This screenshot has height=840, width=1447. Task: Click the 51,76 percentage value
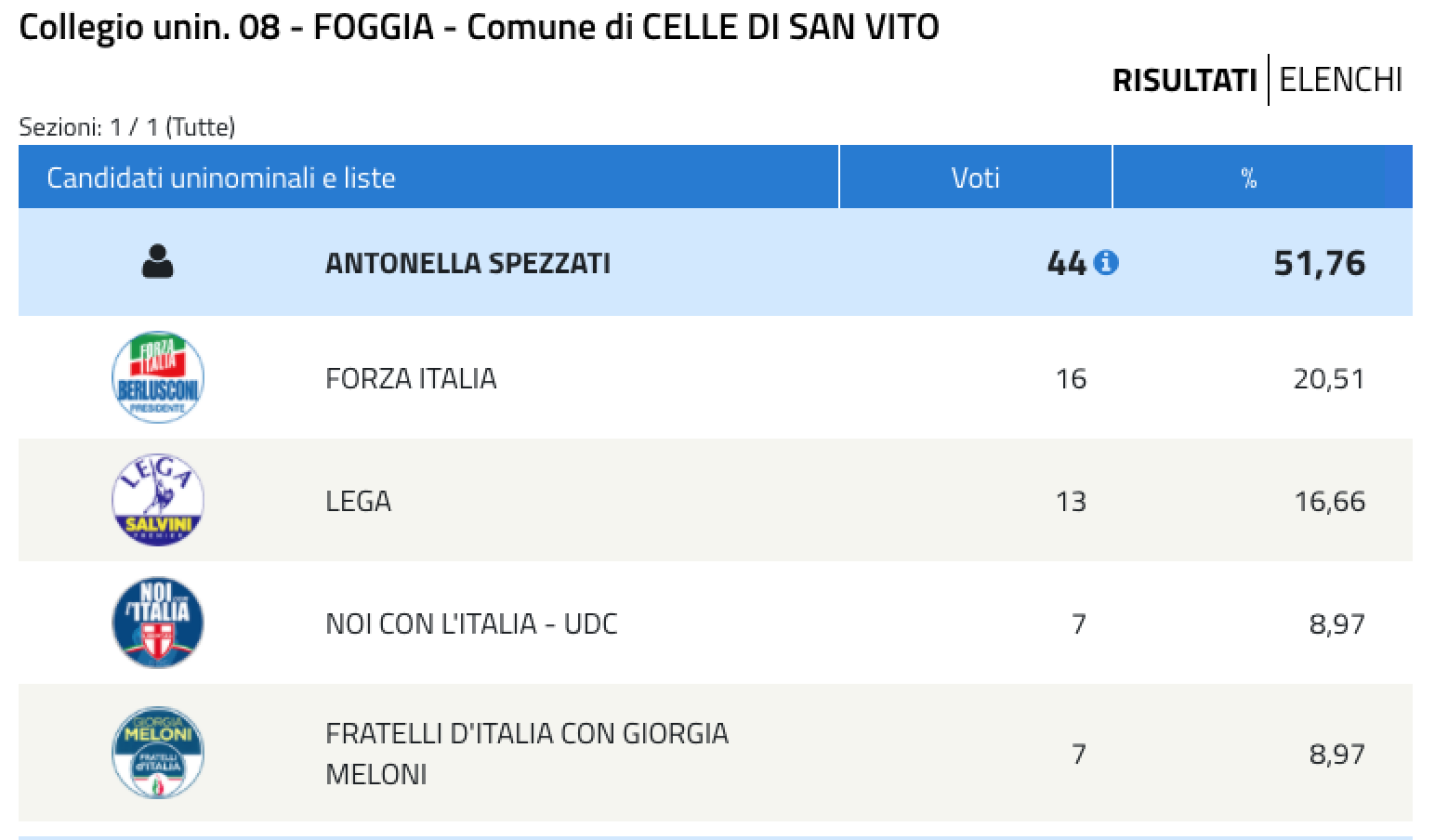[1320, 264]
